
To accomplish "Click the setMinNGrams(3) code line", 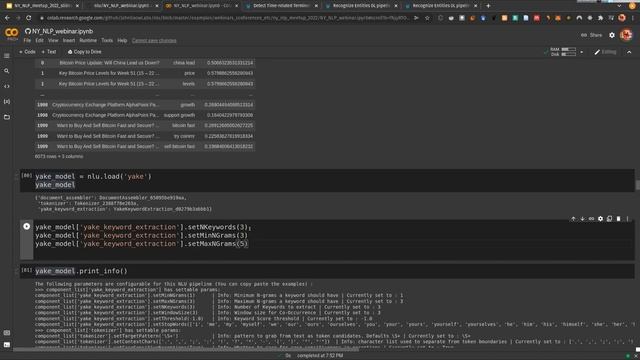I will click(x=141, y=235).
